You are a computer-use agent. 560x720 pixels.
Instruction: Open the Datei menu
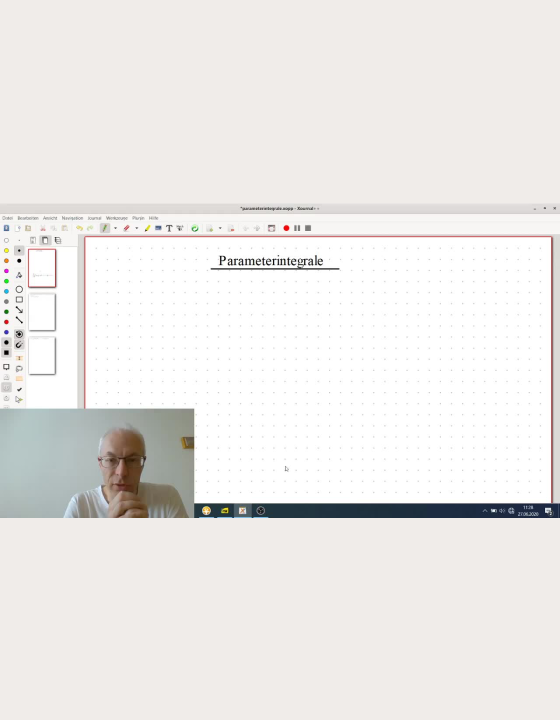click(x=7, y=218)
